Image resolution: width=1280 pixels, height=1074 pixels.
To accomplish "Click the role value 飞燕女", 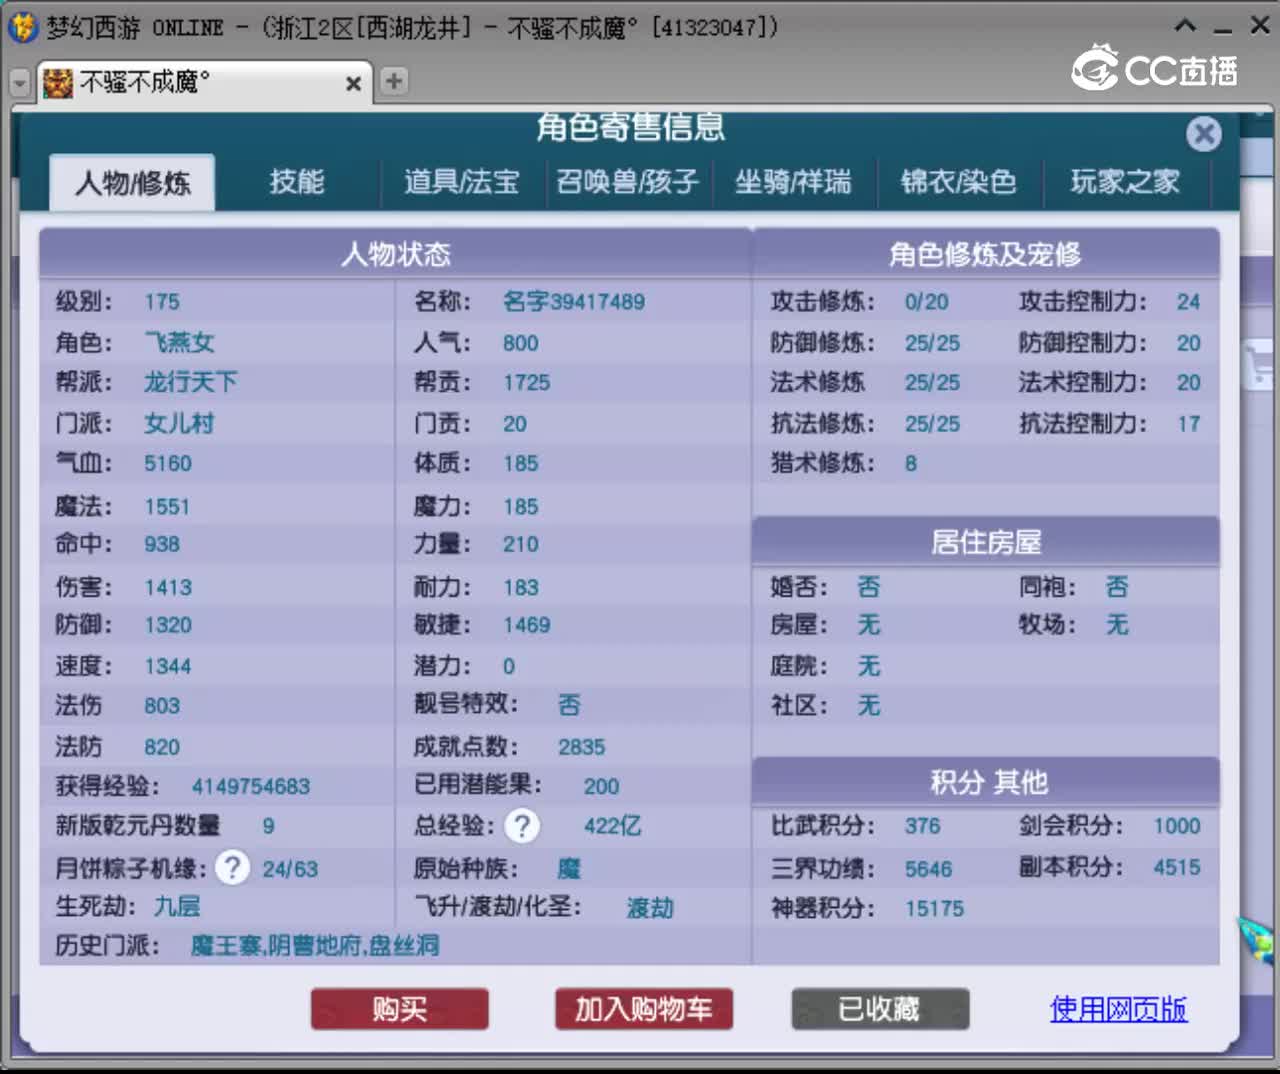I will point(179,342).
